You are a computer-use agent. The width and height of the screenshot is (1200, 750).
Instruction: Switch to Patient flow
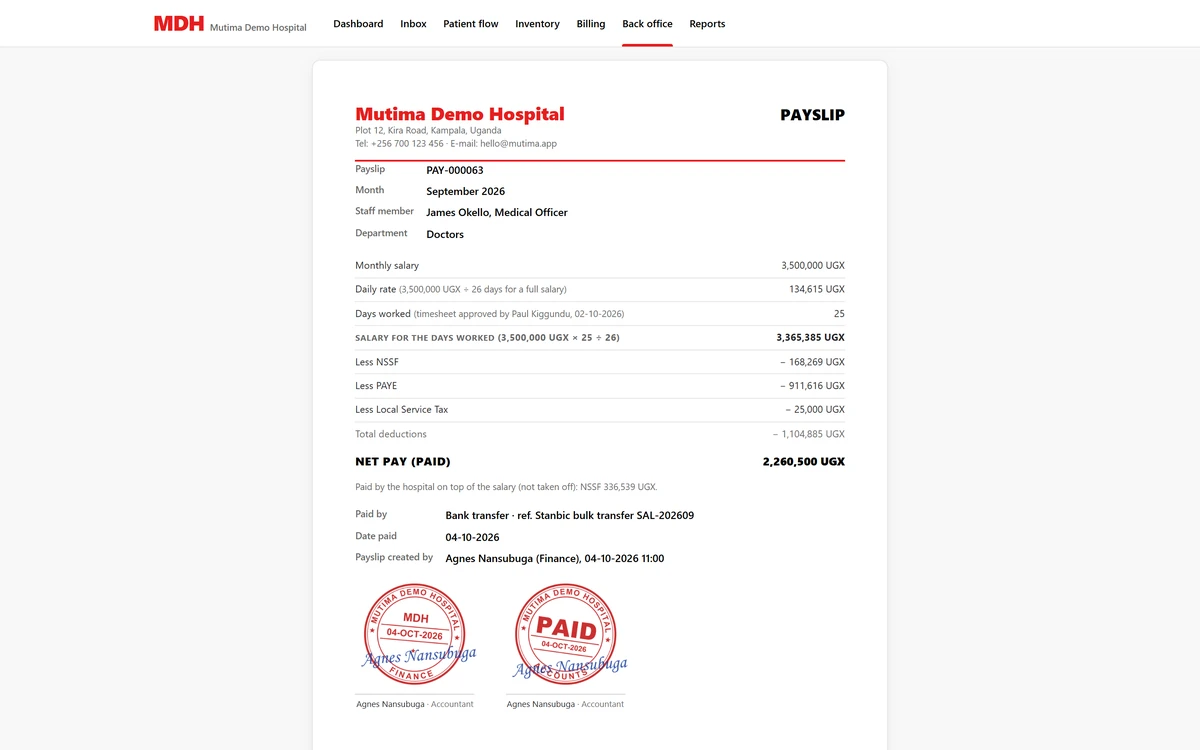[471, 24]
